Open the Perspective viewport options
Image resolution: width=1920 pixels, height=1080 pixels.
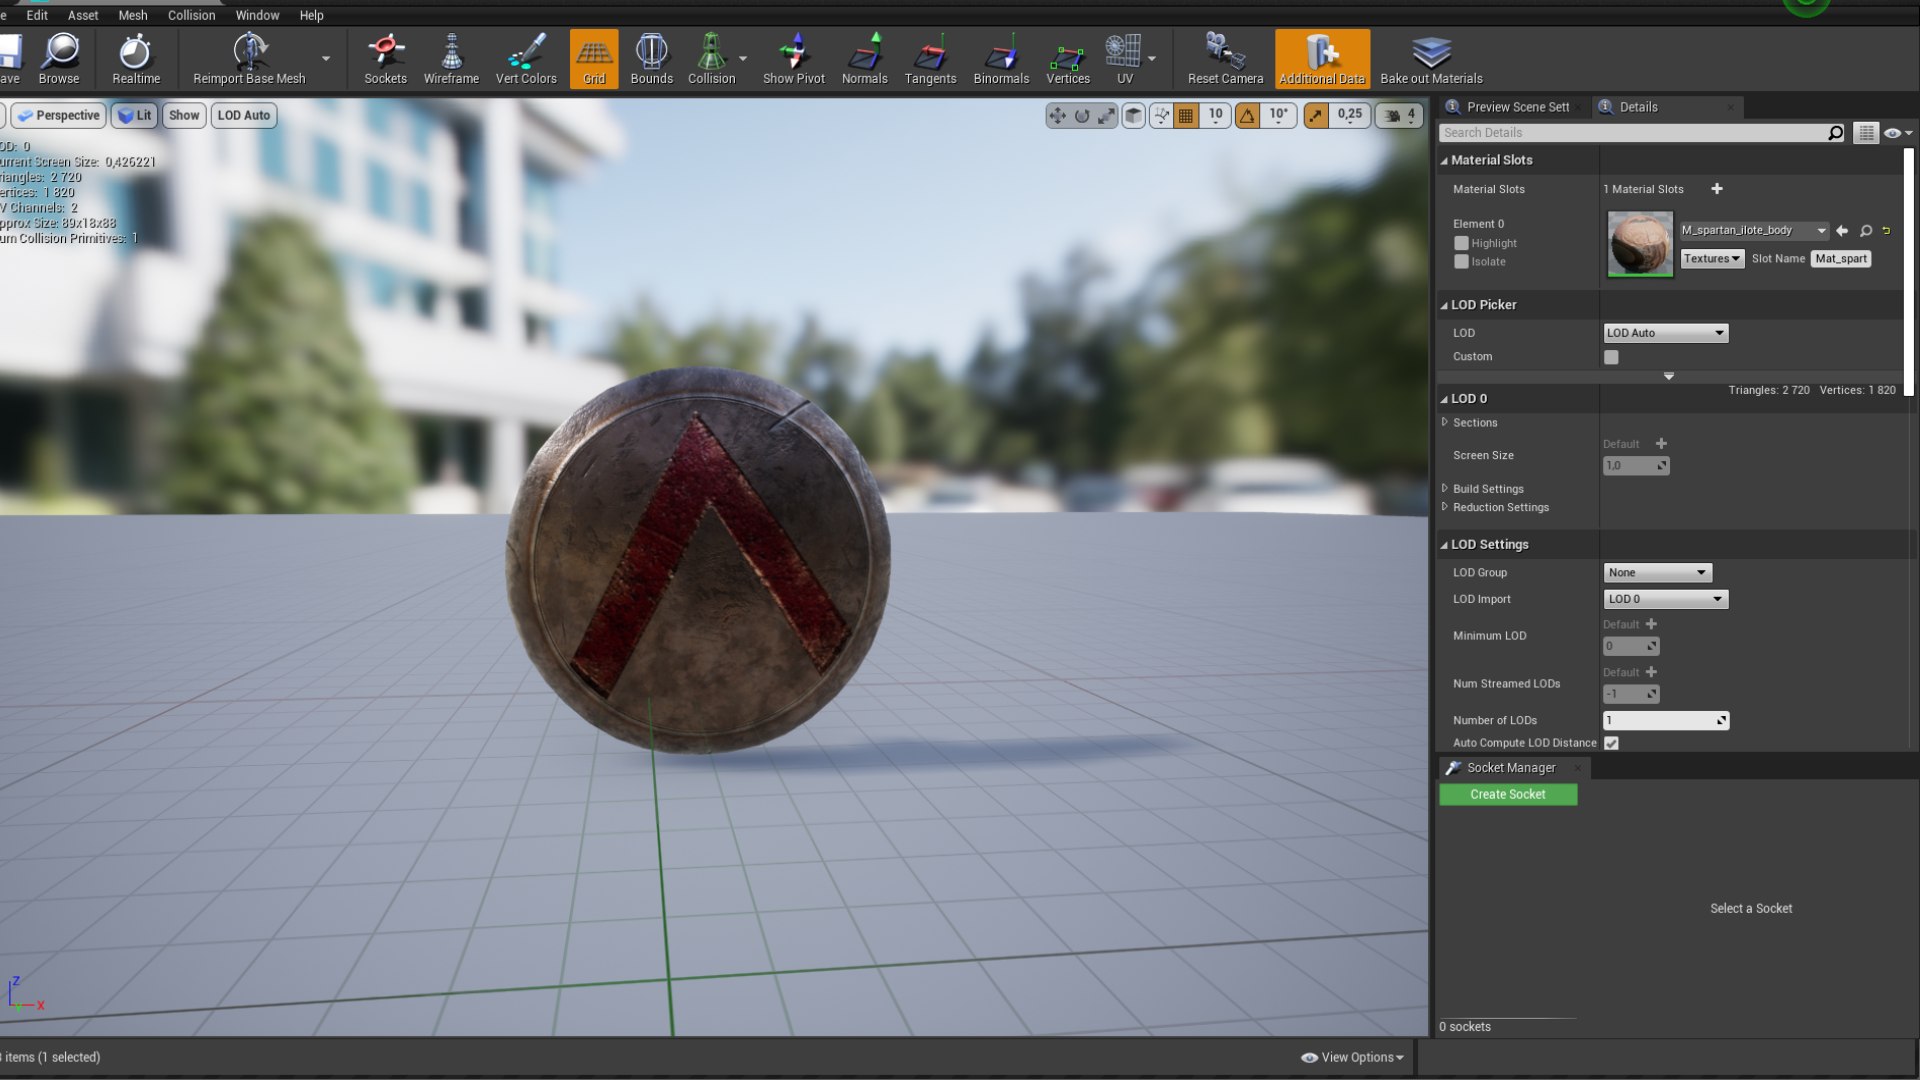(58, 115)
